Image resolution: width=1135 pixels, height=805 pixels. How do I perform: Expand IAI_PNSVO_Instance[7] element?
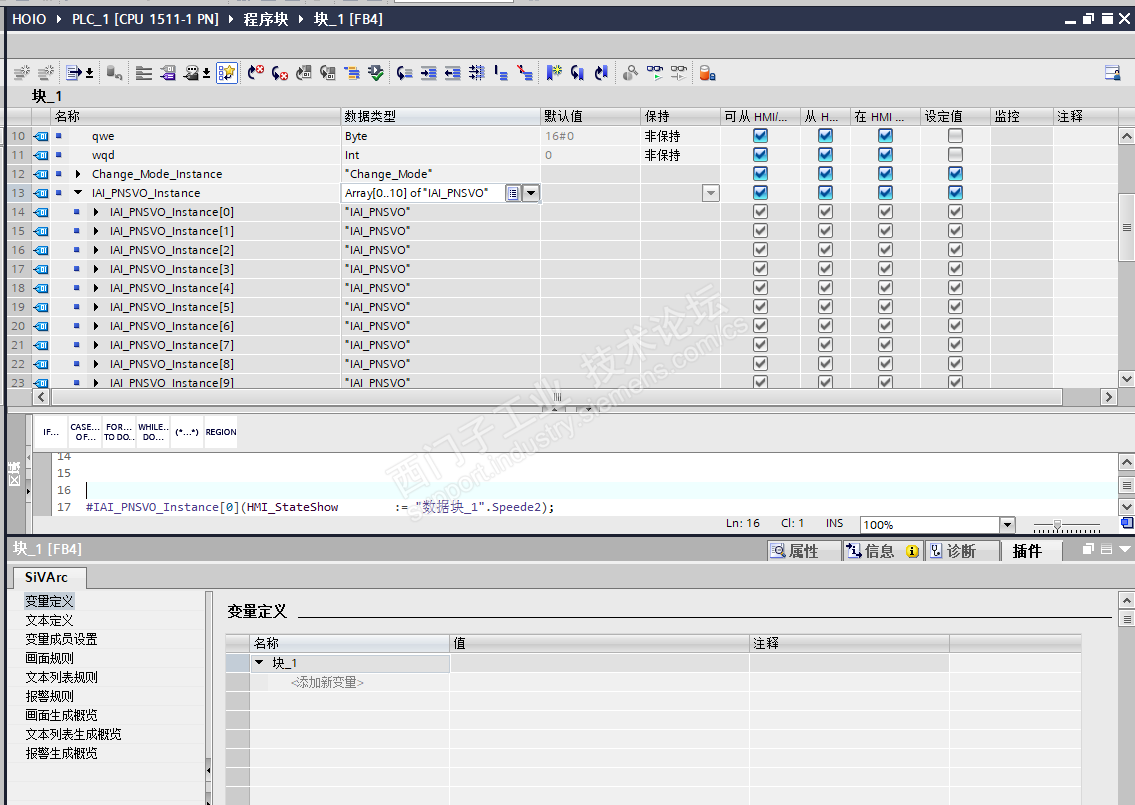click(96, 345)
